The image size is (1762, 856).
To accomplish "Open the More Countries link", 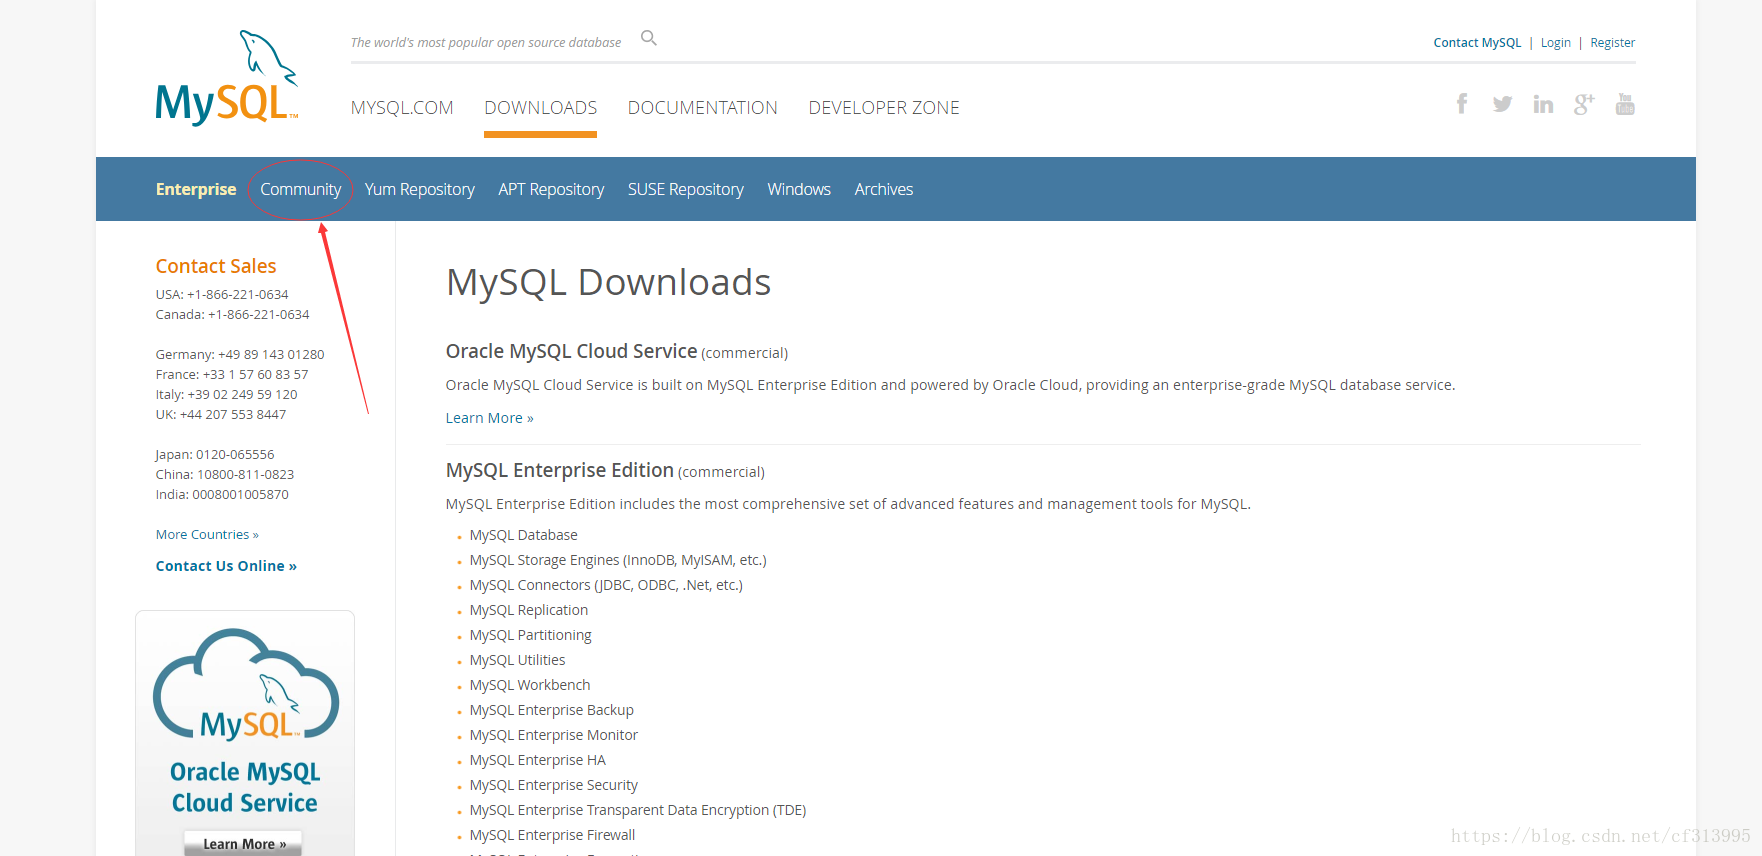I will (x=207, y=535).
